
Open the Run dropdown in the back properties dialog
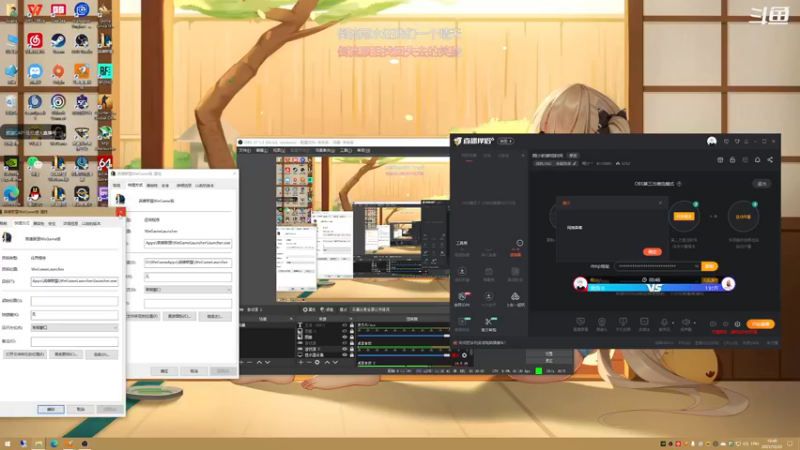188,289
